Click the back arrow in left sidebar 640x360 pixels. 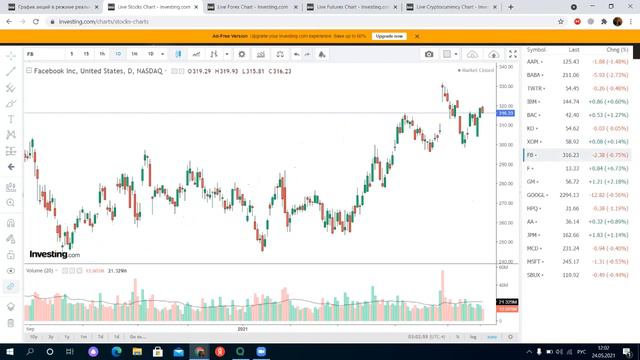11,167
